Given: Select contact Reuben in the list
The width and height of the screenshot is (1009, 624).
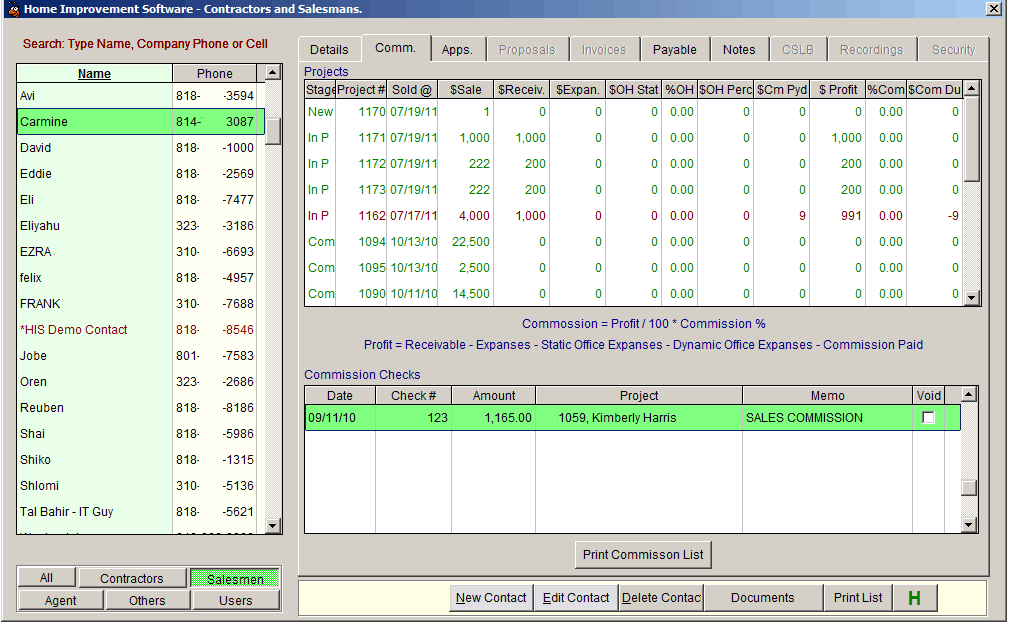Looking at the screenshot, I should [x=140, y=408].
